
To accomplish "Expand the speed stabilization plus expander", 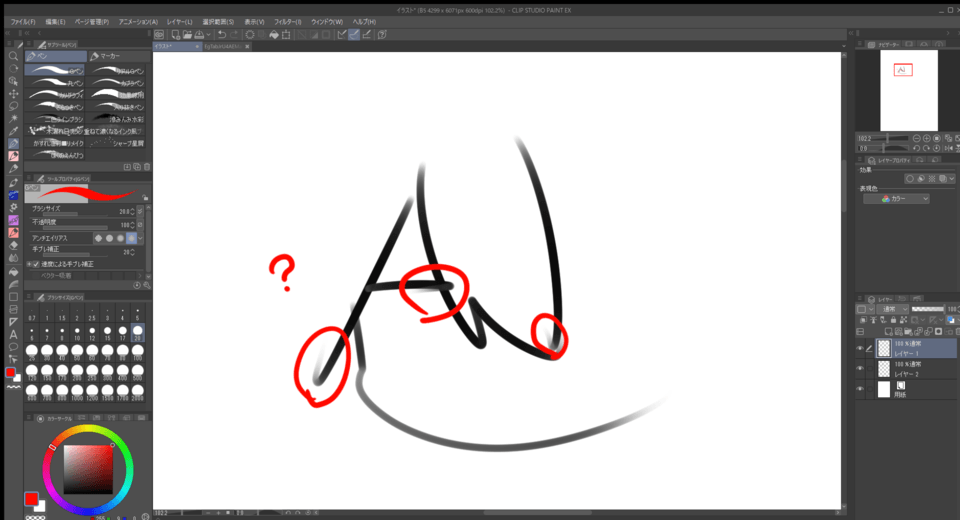I will click(29, 264).
